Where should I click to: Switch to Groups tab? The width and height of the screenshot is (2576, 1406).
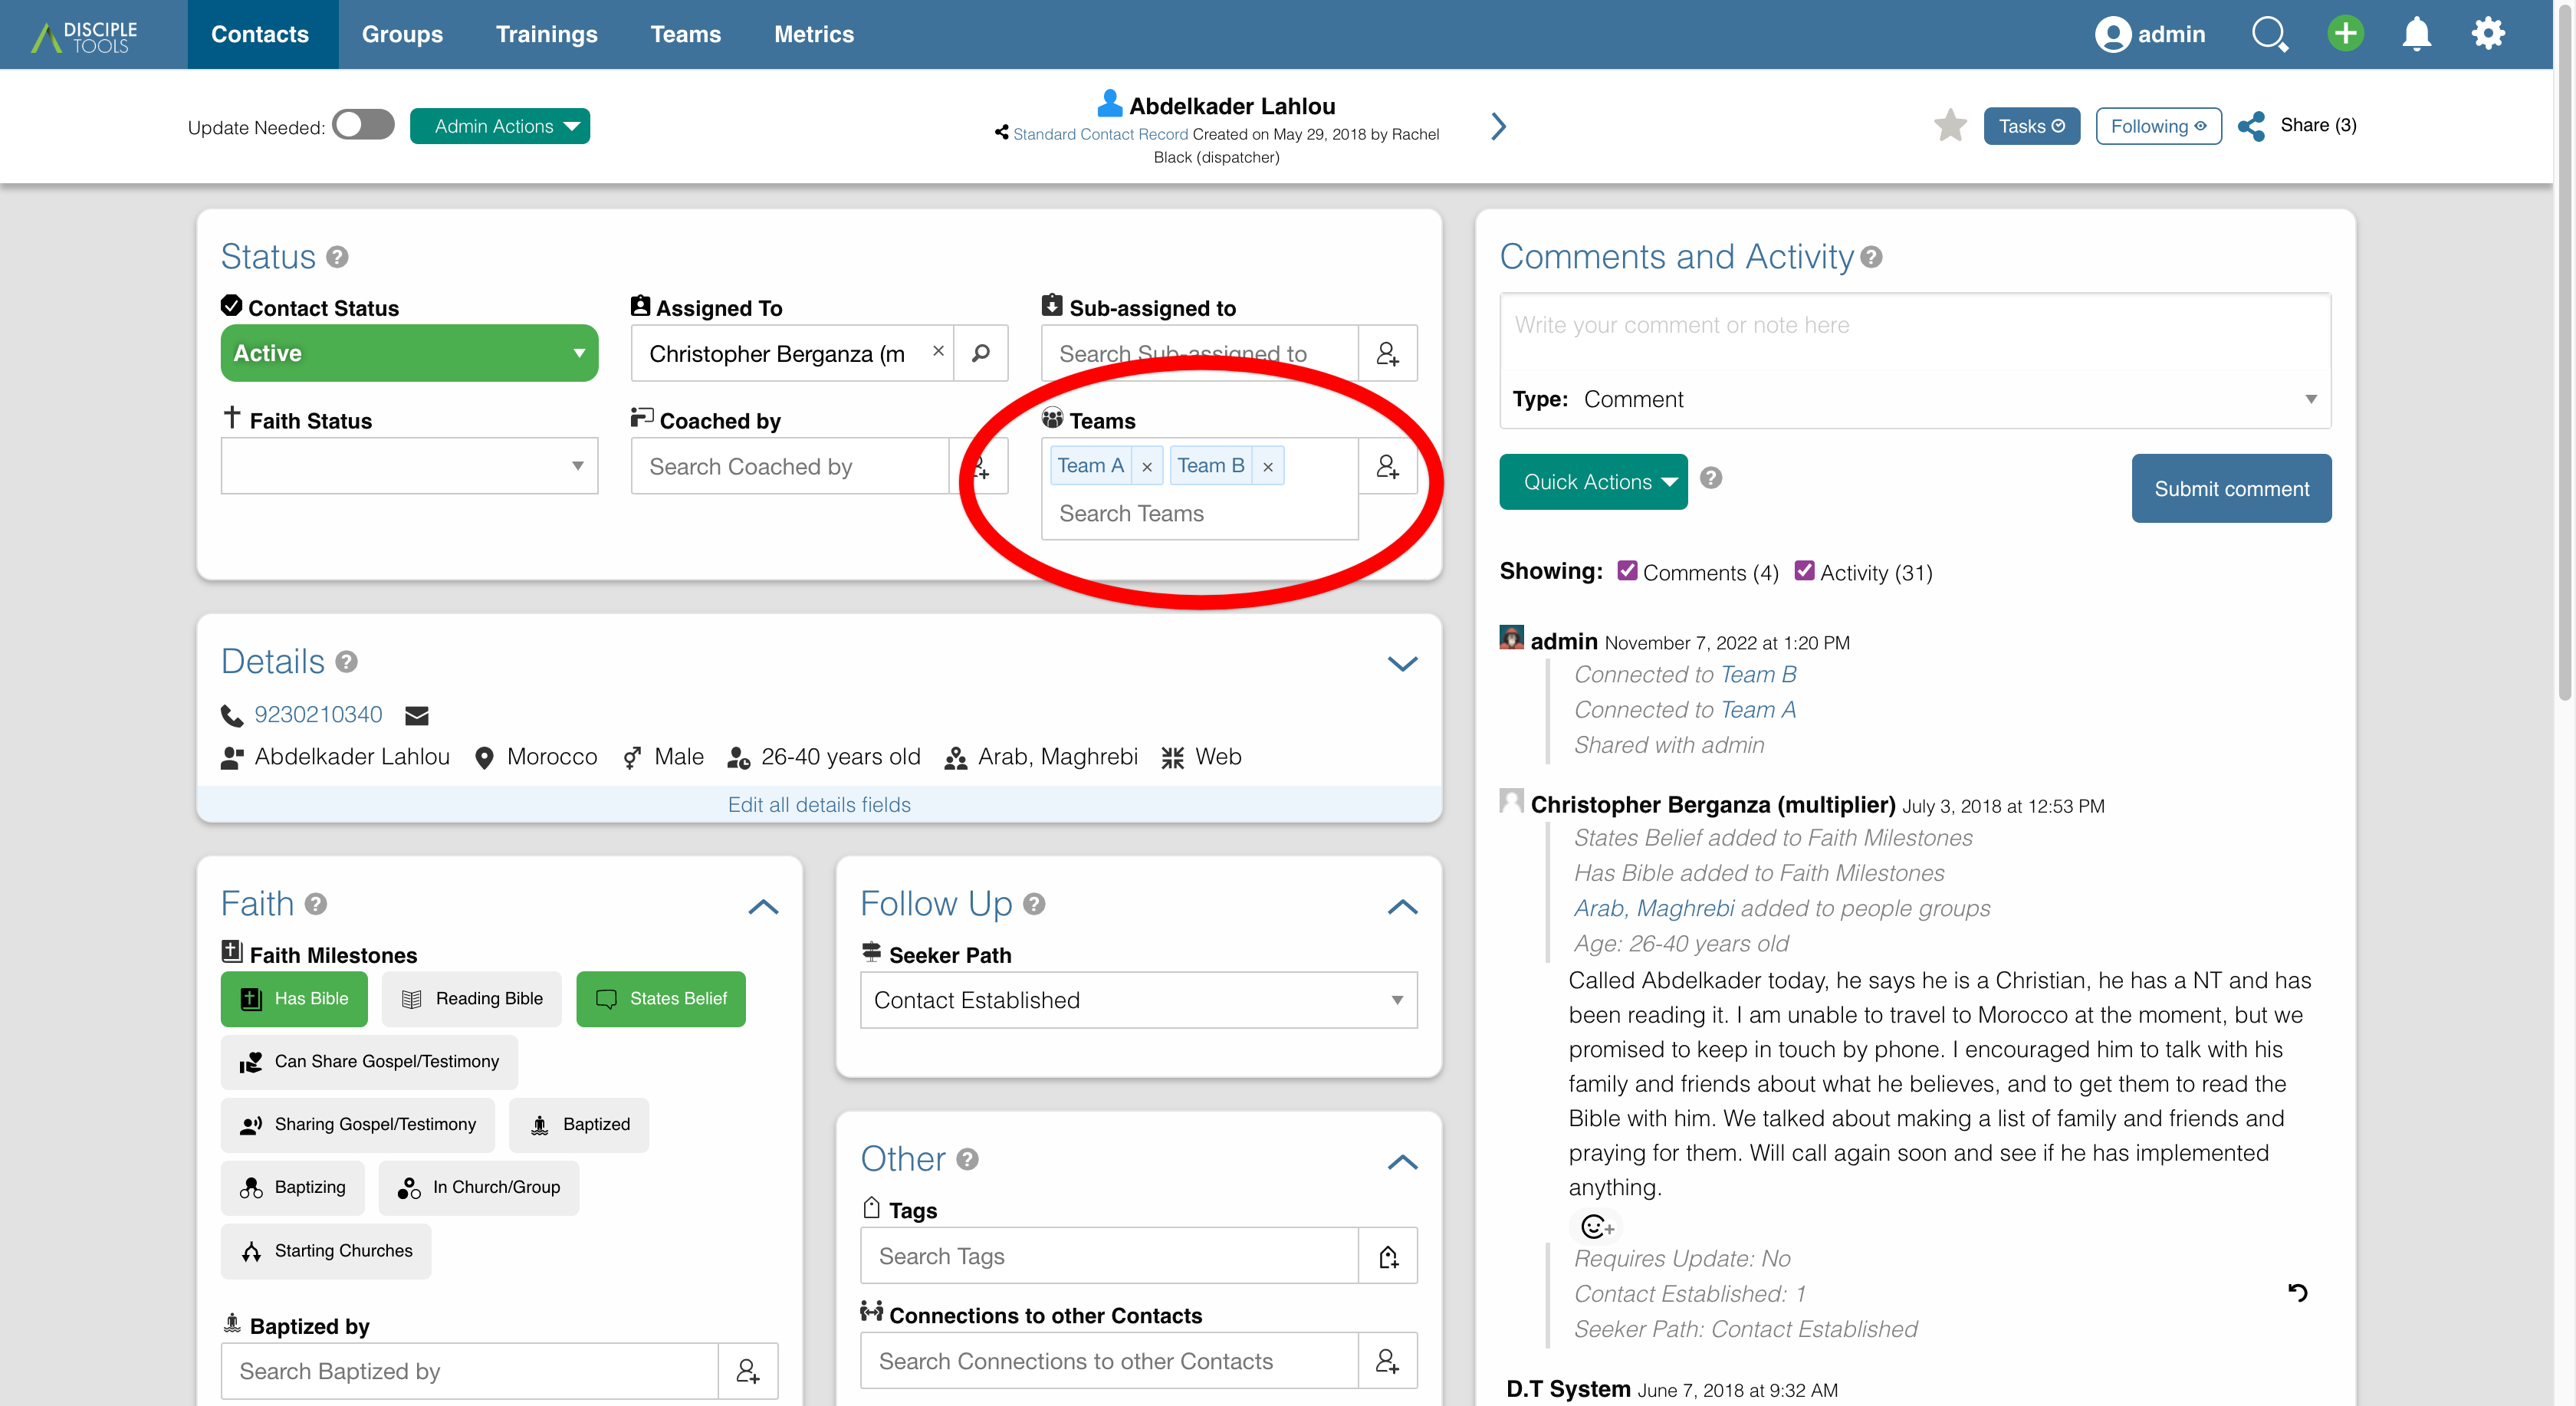tap(402, 34)
